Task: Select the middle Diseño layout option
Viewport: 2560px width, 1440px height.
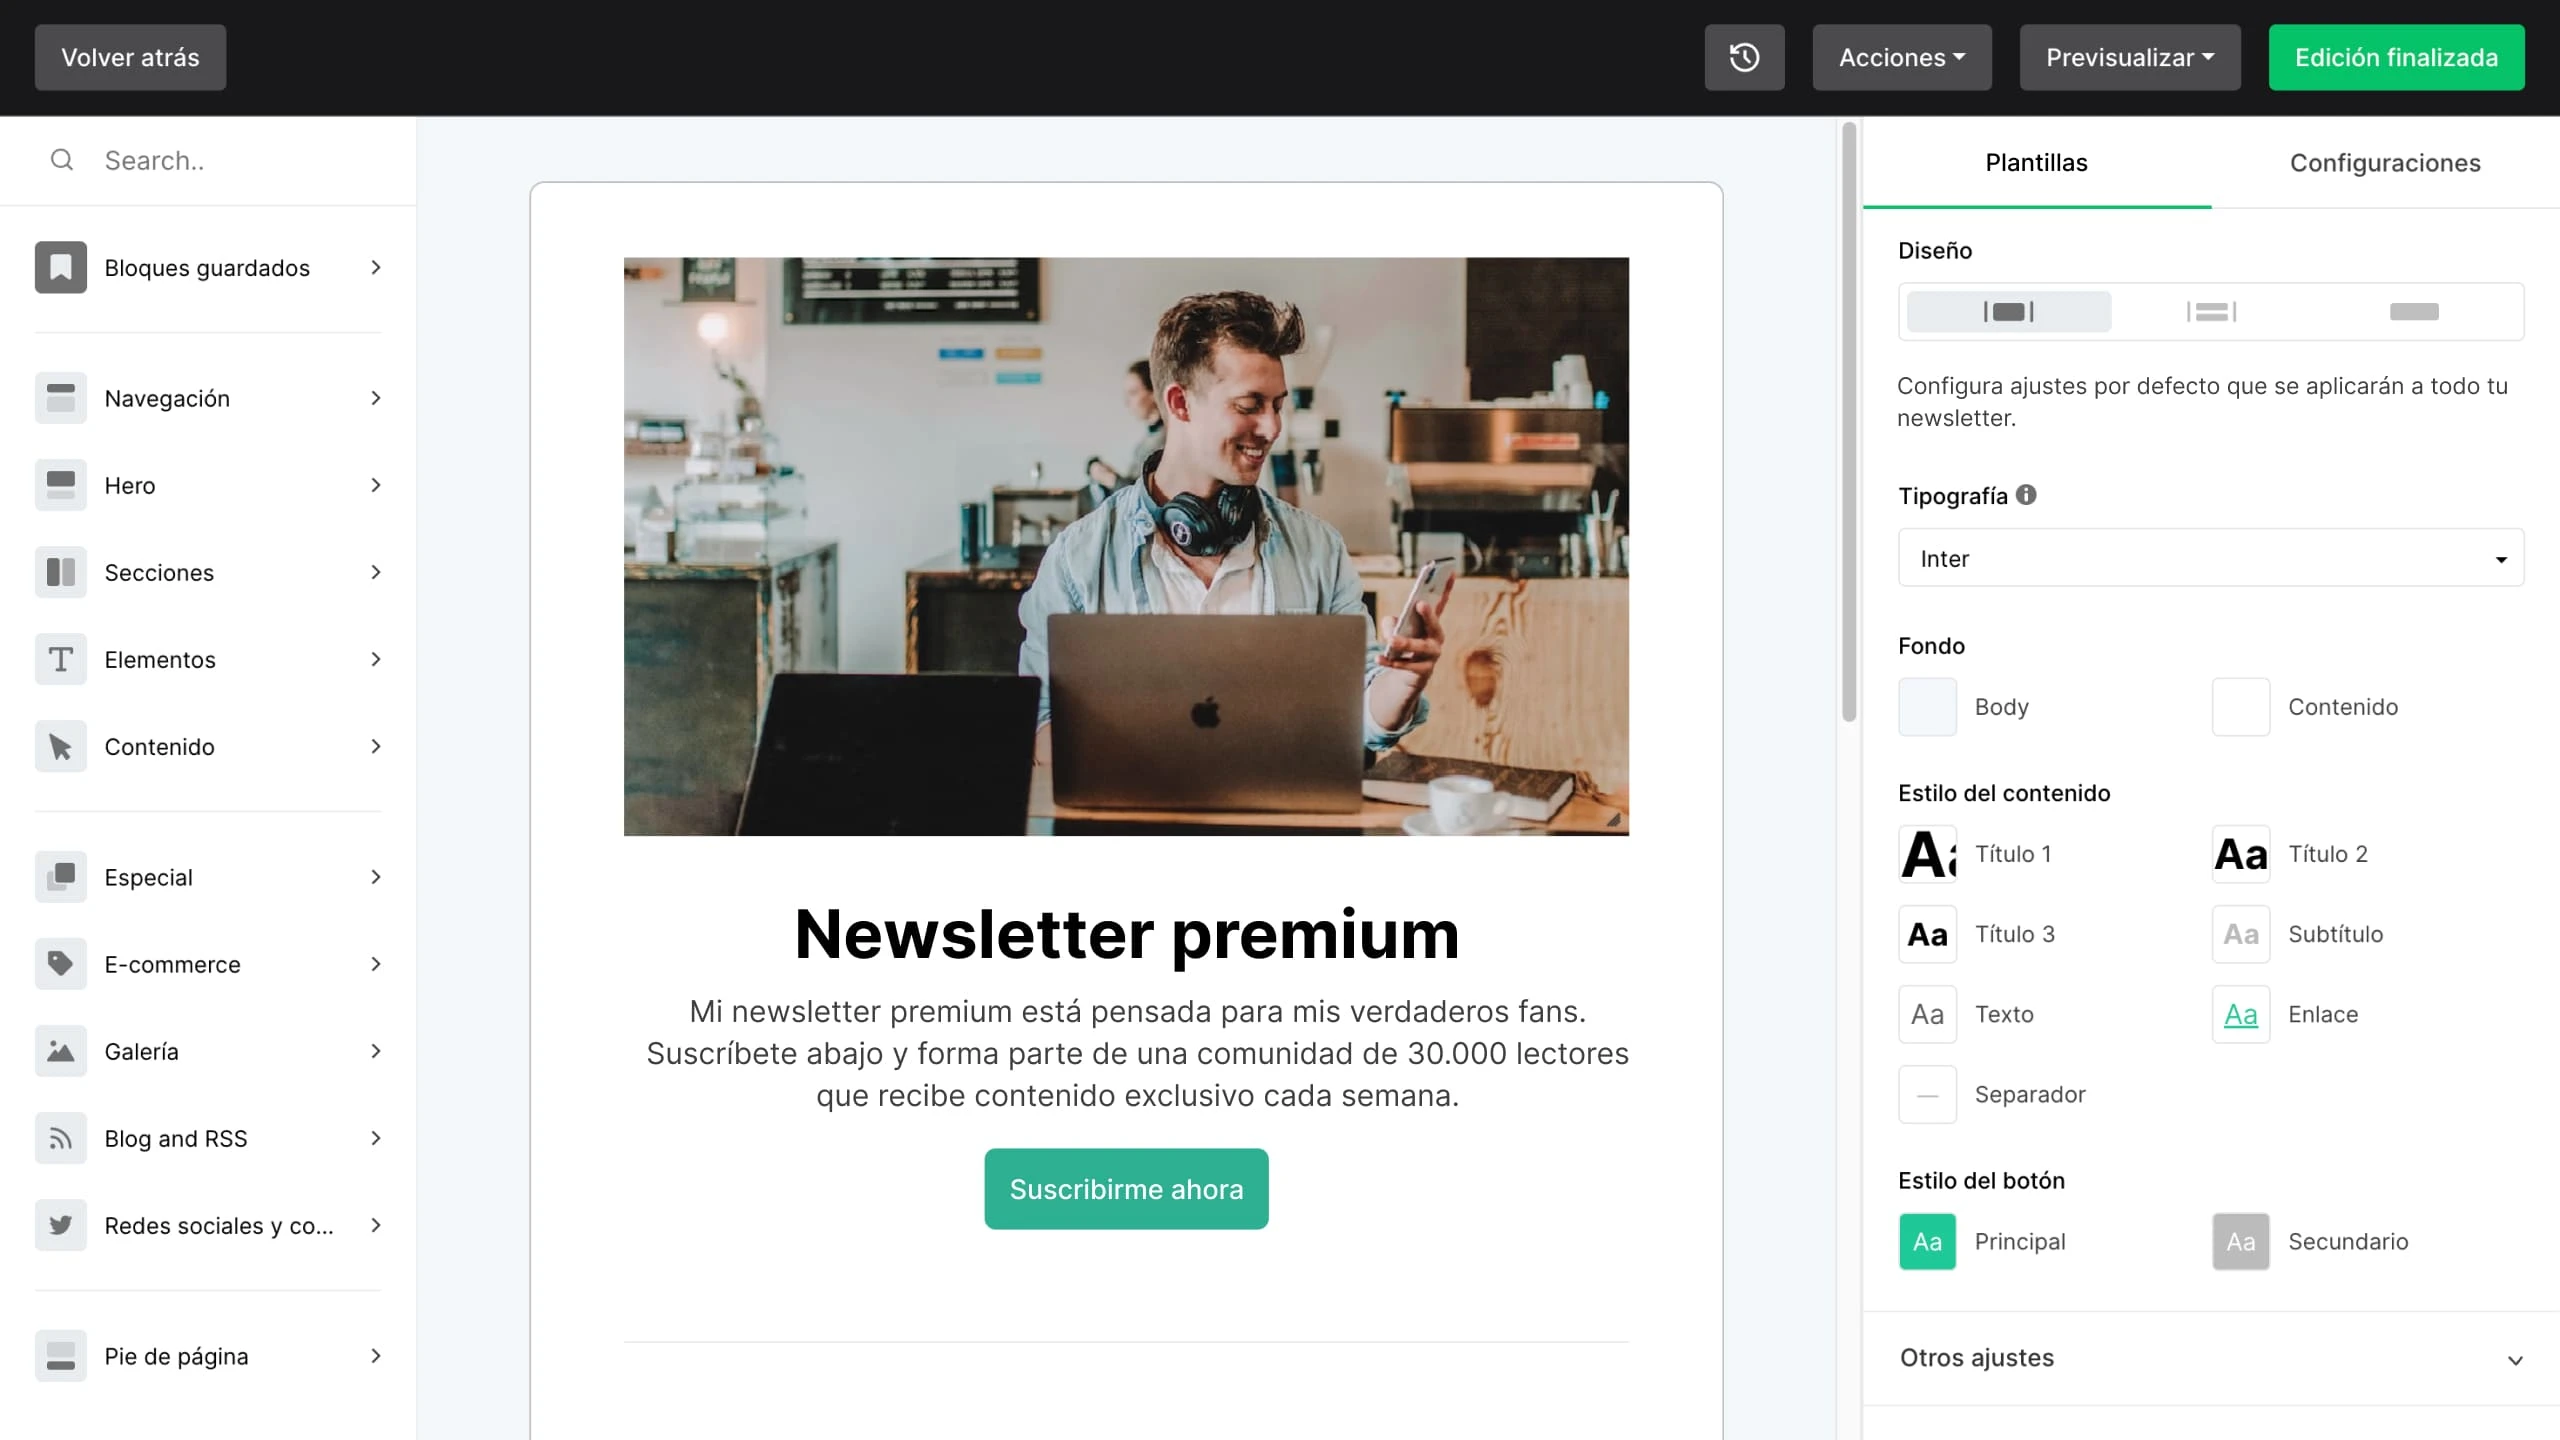Action: 2211,312
